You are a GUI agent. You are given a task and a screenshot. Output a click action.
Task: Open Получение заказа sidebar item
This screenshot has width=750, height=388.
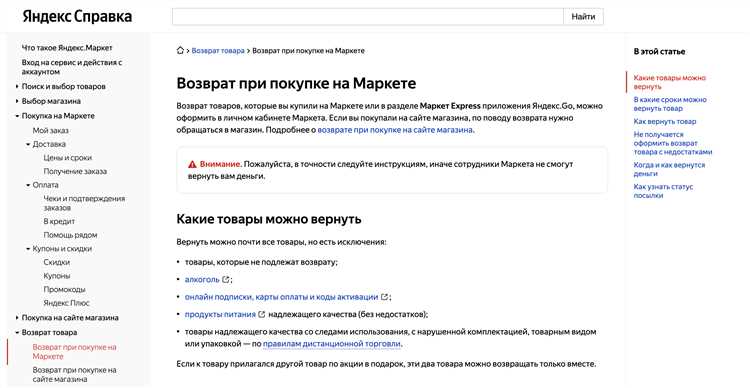(x=75, y=171)
